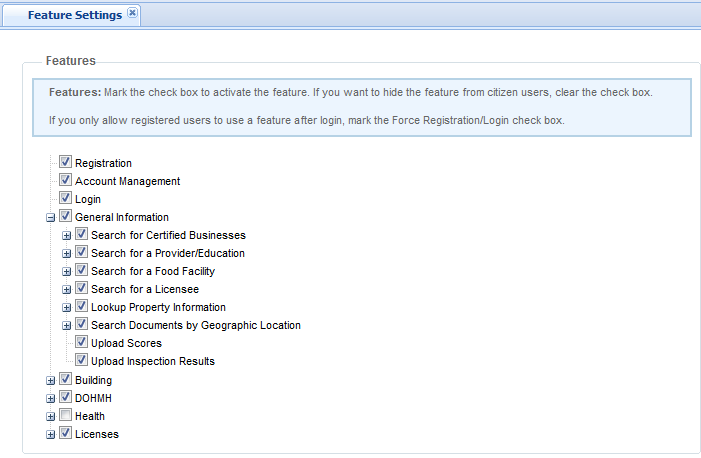The width and height of the screenshot is (701, 458).
Task: Select the Search Documents by Geographic Location label
Action: pos(195,325)
